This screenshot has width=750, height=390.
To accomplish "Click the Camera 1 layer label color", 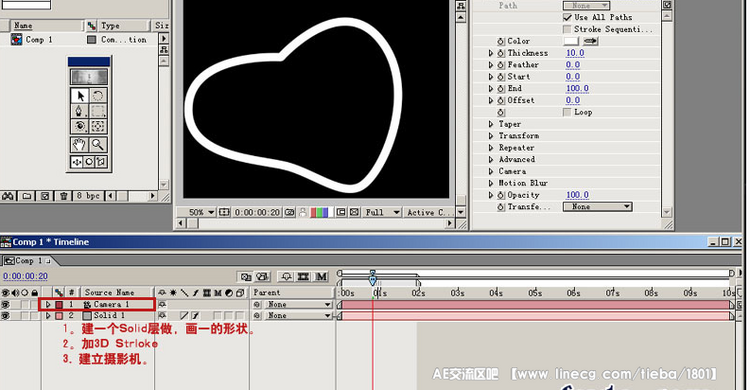I will tap(59, 304).
